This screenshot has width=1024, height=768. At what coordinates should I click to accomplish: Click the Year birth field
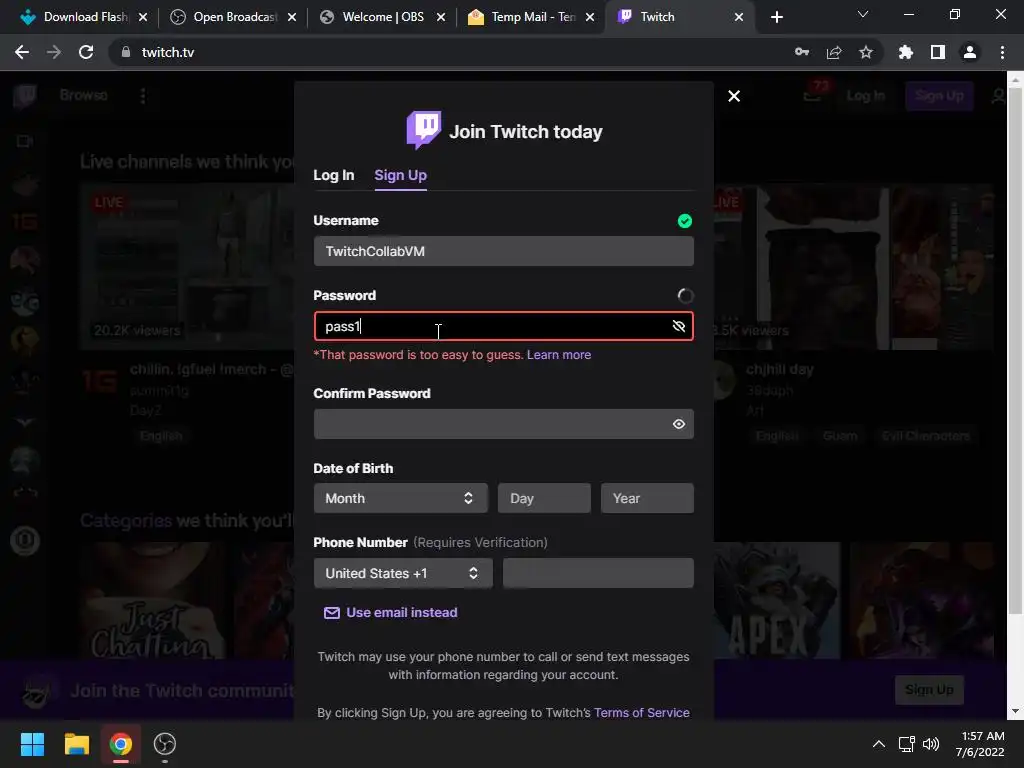point(647,498)
